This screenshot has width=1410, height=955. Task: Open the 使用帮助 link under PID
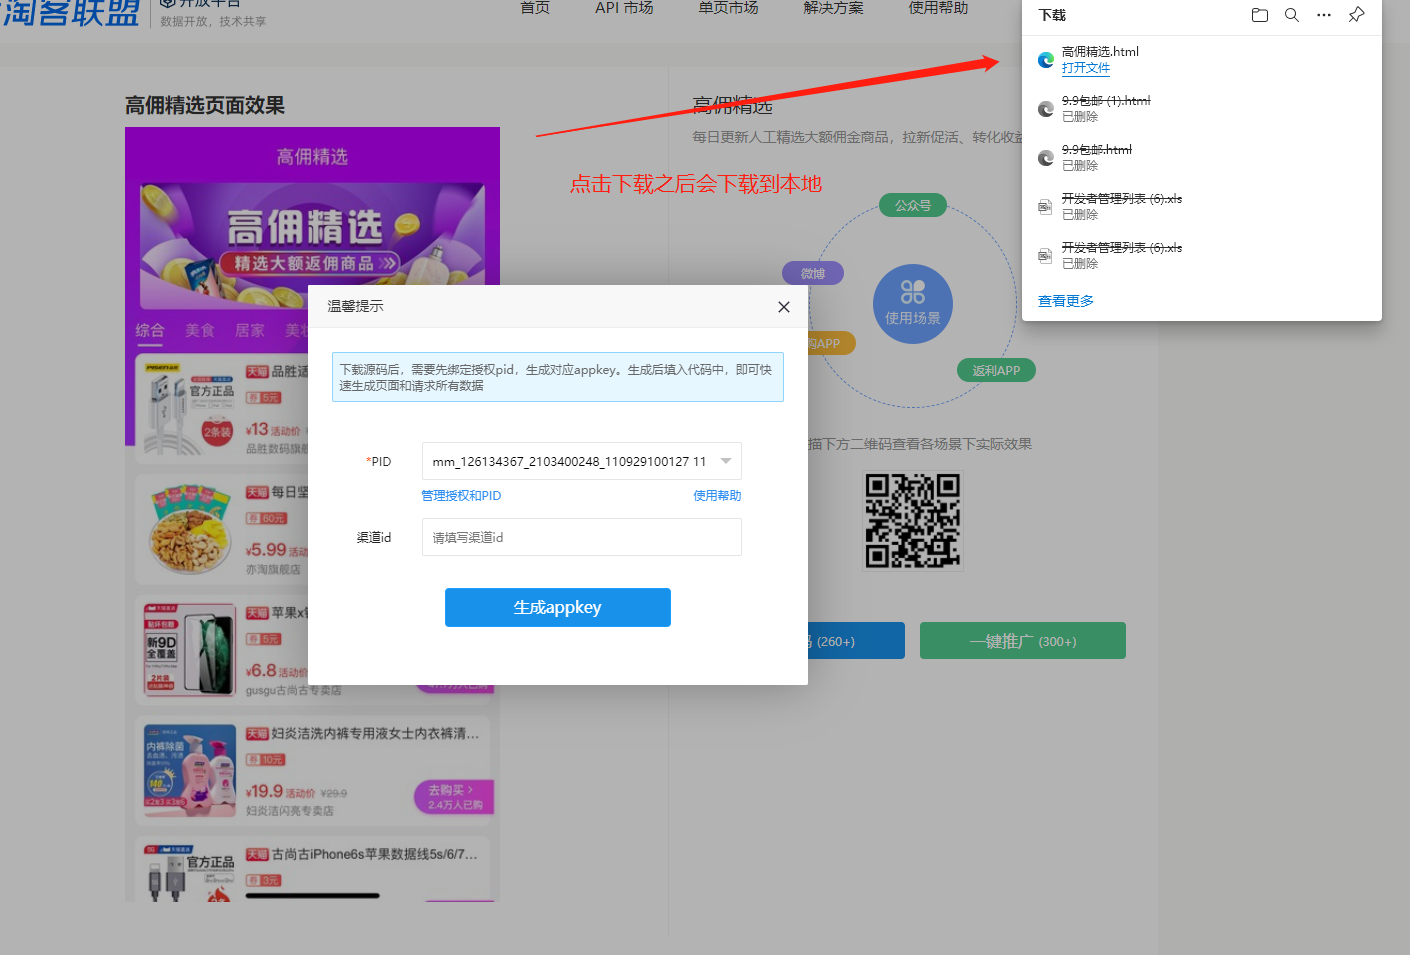pyautogui.click(x=717, y=496)
